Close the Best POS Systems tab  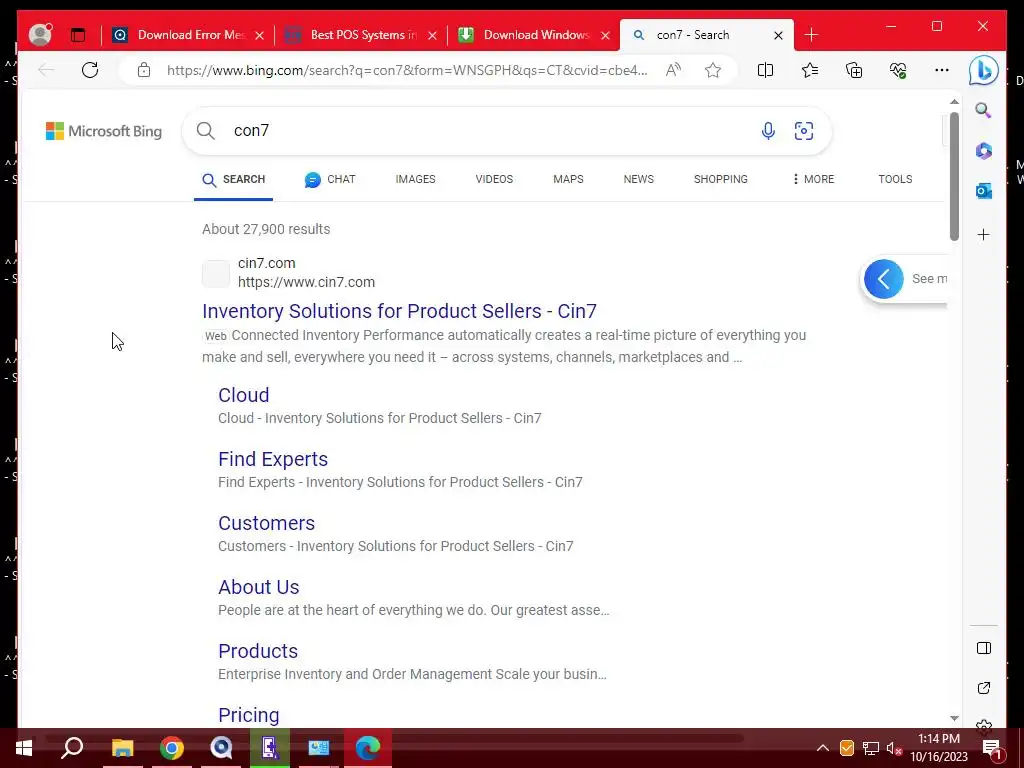(x=432, y=35)
